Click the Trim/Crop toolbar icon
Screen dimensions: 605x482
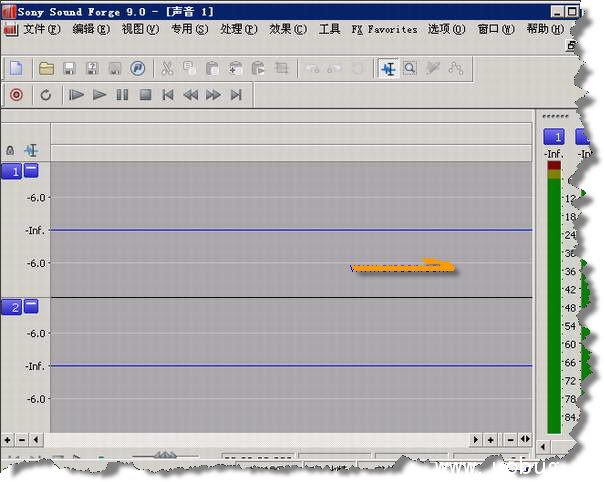[282, 69]
